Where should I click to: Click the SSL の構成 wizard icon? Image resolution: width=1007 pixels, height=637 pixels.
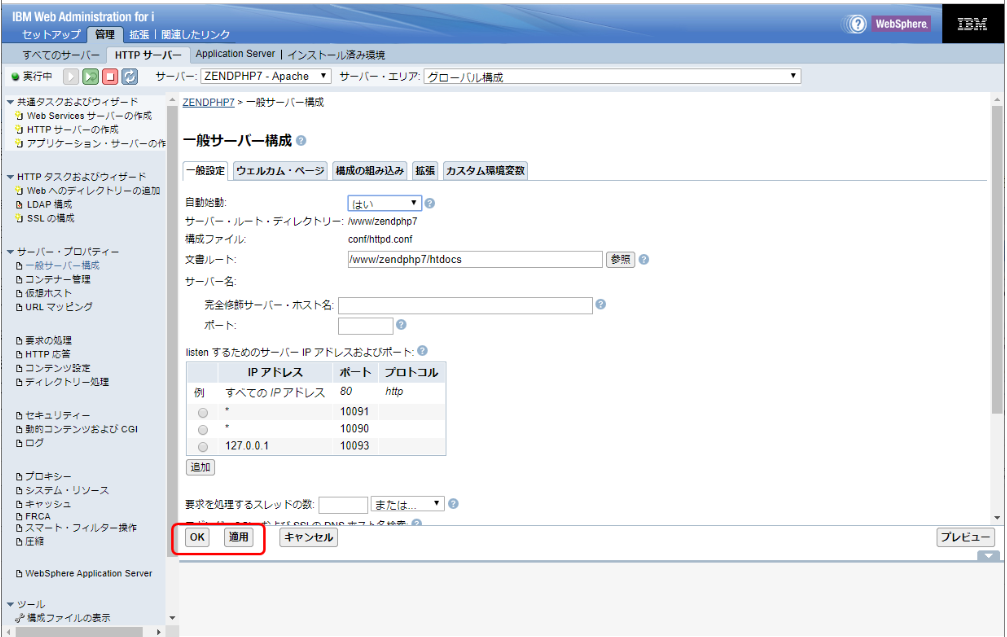tap(19, 218)
